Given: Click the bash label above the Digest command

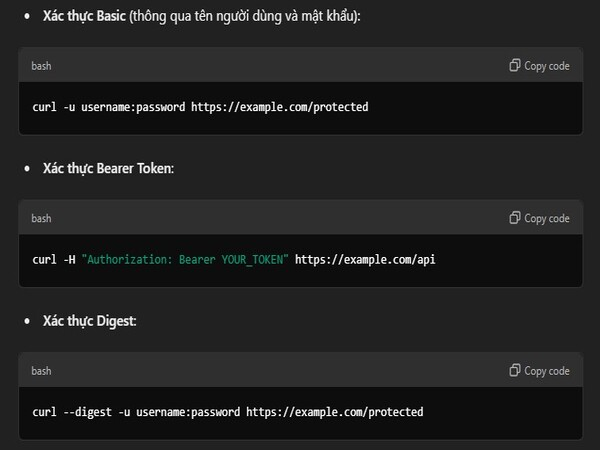Looking at the screenshot, I should coord(41,371).
